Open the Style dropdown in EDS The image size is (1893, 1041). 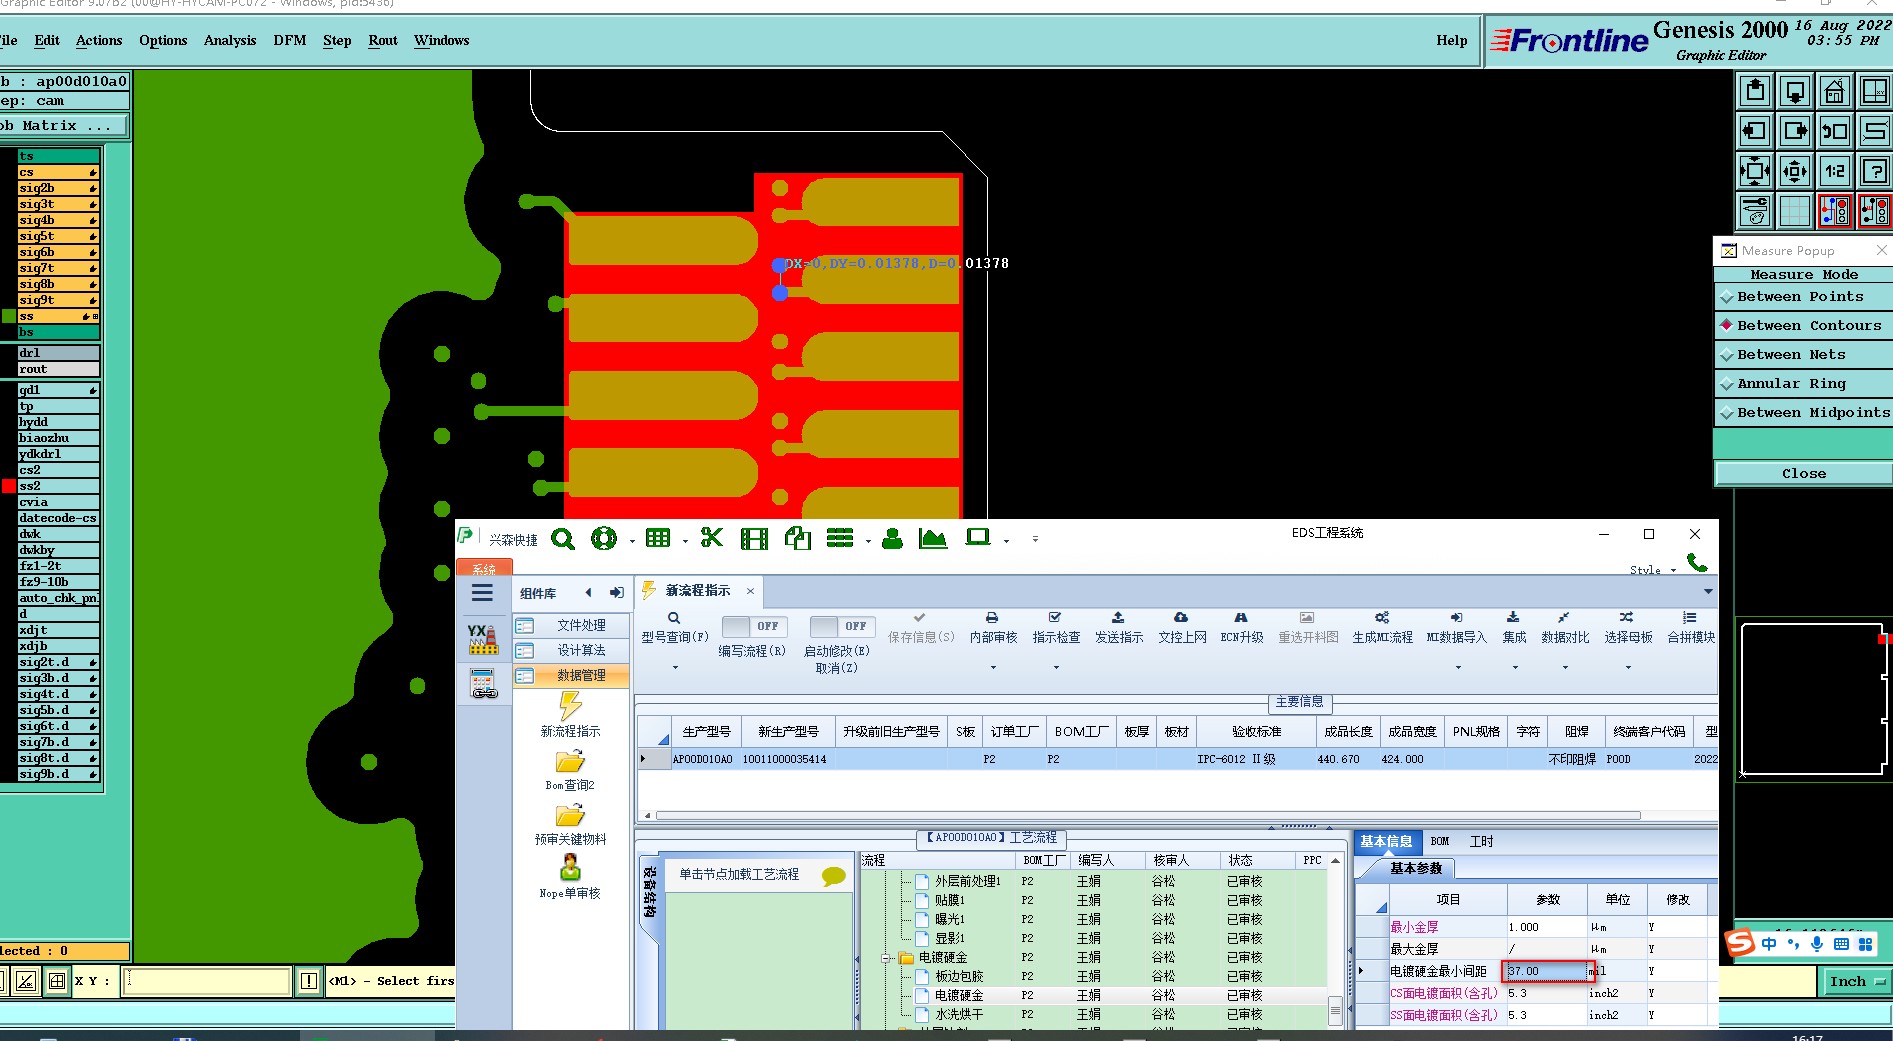click(1651, 570)
